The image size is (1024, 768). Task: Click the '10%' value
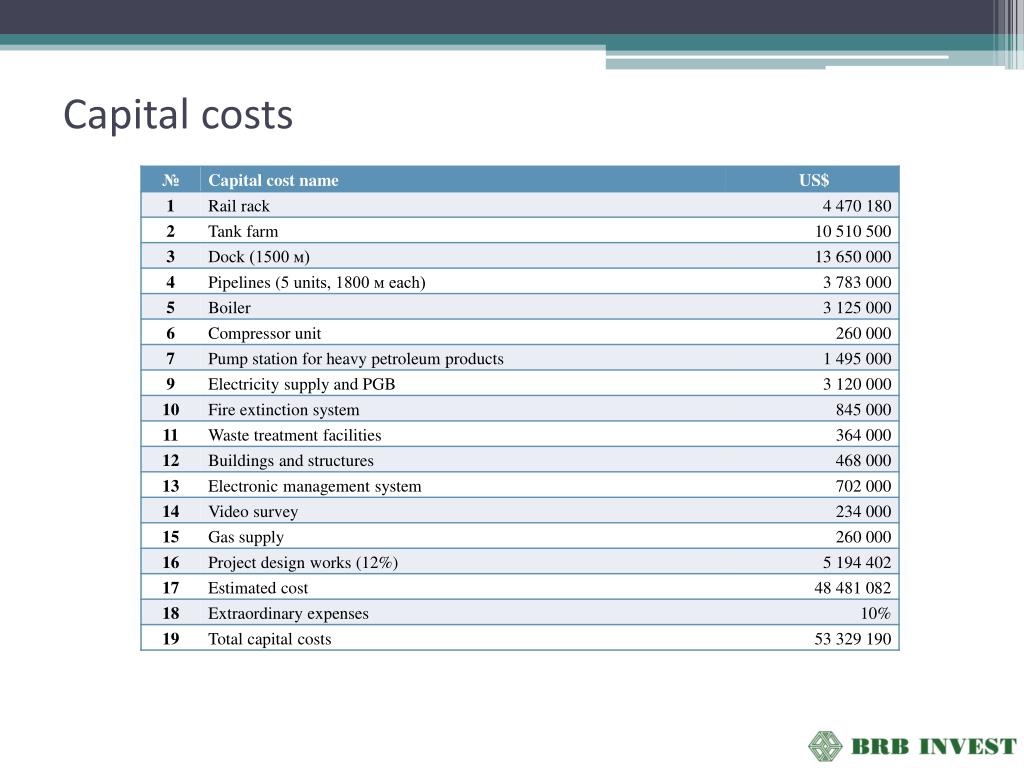[876, 613]
